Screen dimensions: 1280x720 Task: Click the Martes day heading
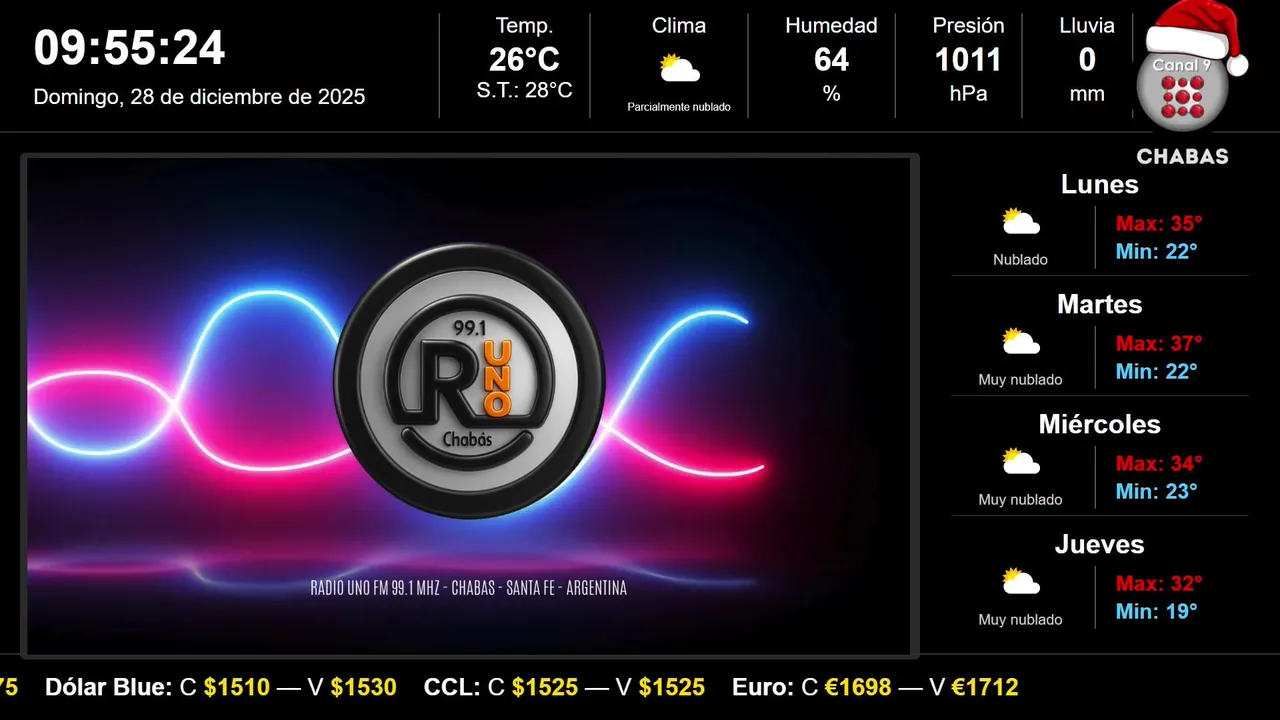click(1100, 304)
